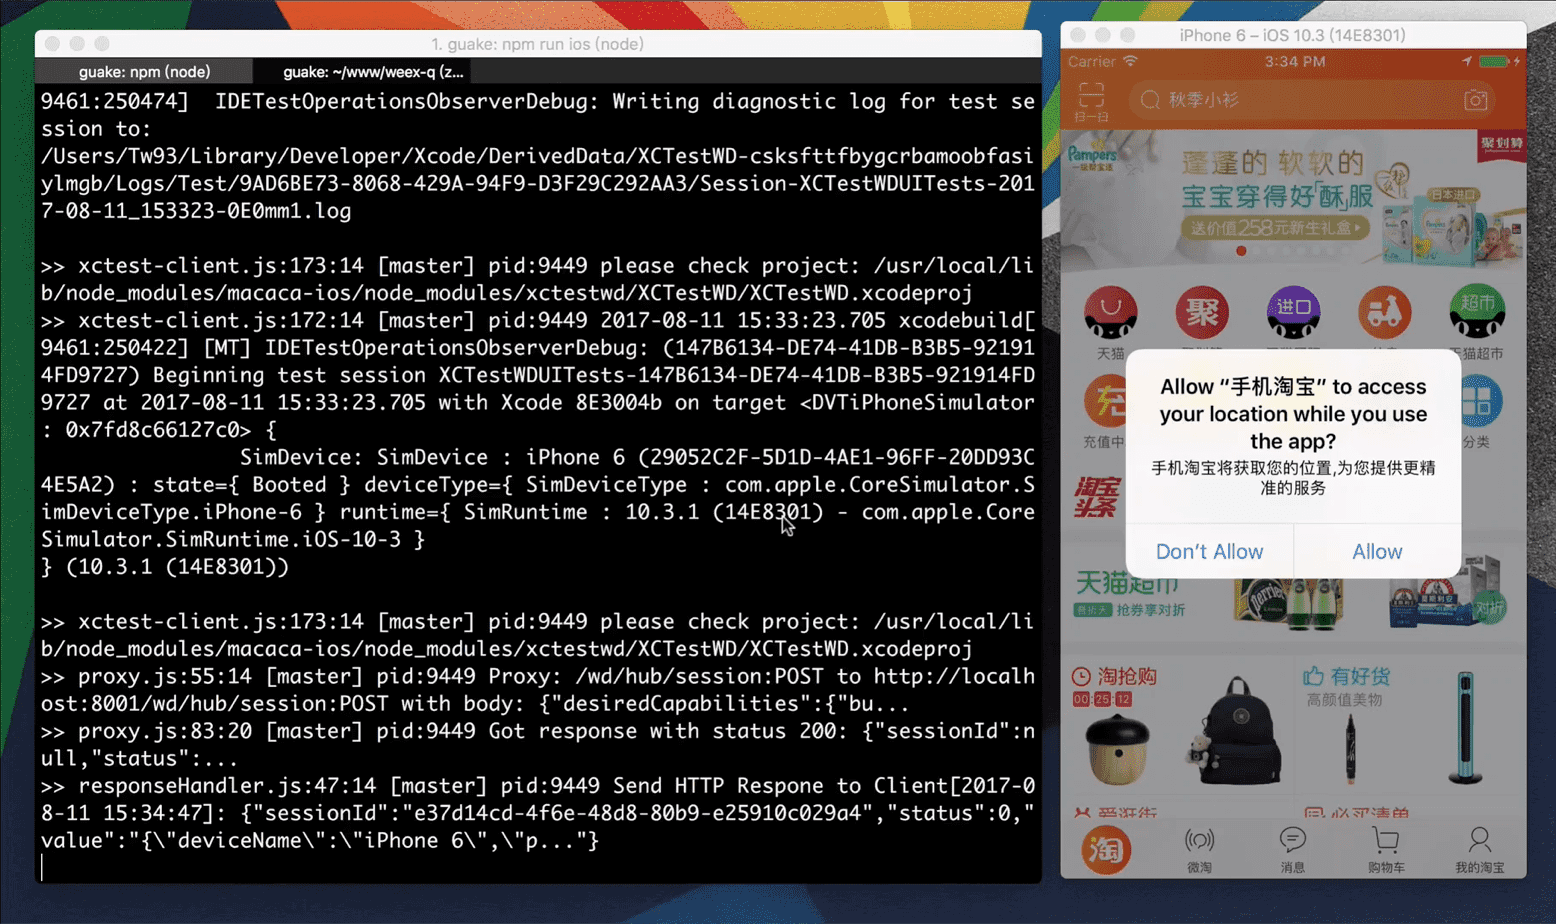
Task: Tap the scan (扫一扫) icon in Taobao header
Action: 1091,101
